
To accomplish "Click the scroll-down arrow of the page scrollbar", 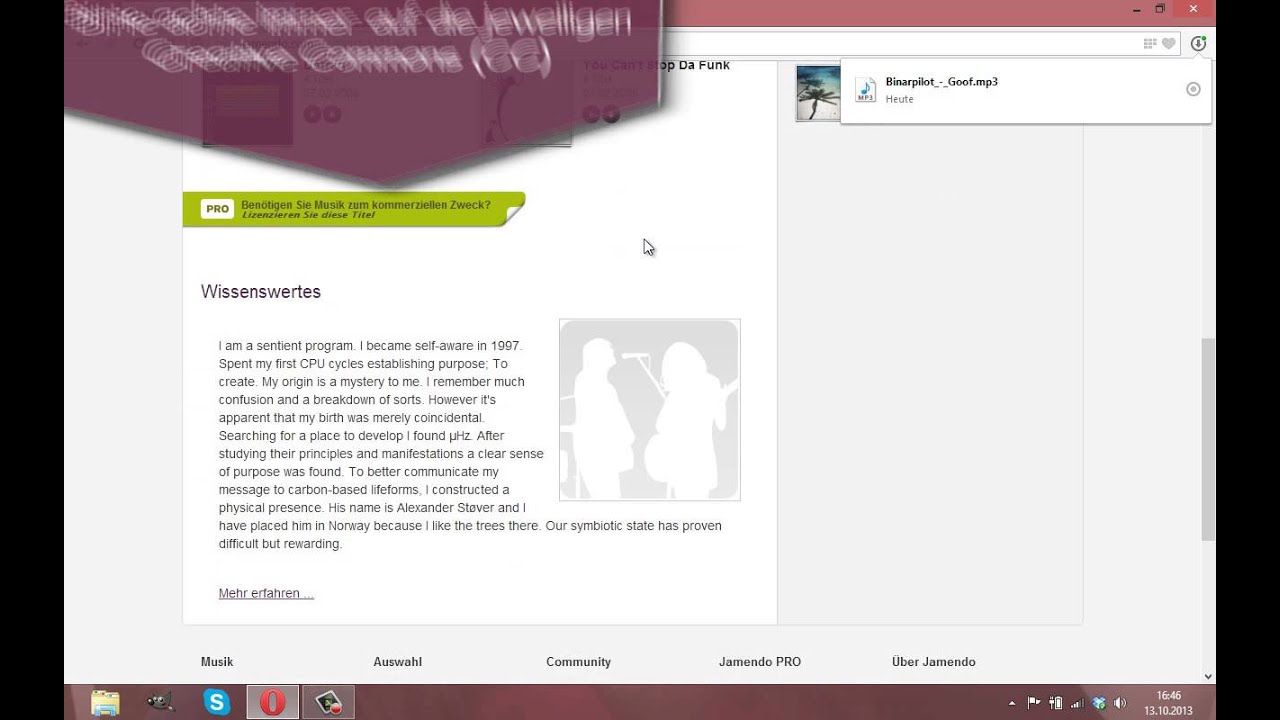I will tap(1208, 676).
